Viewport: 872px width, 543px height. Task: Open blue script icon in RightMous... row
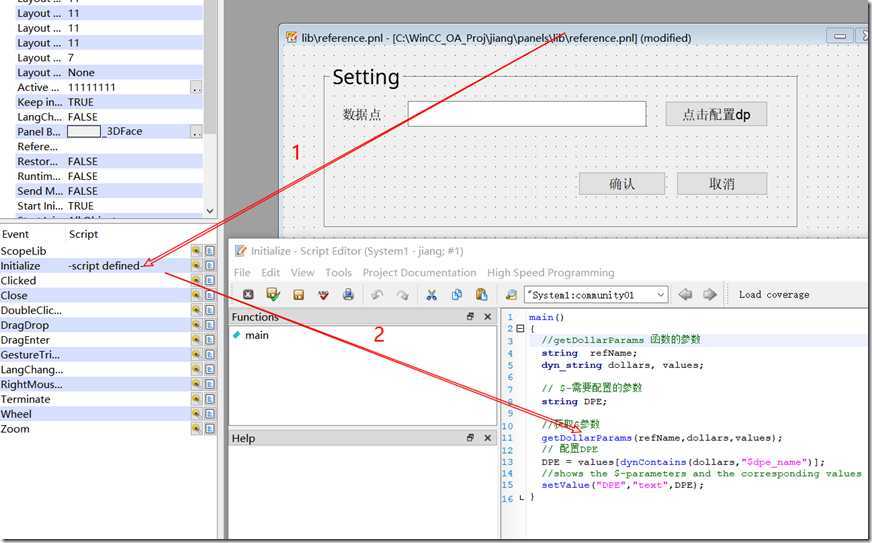tap(210, 384)
